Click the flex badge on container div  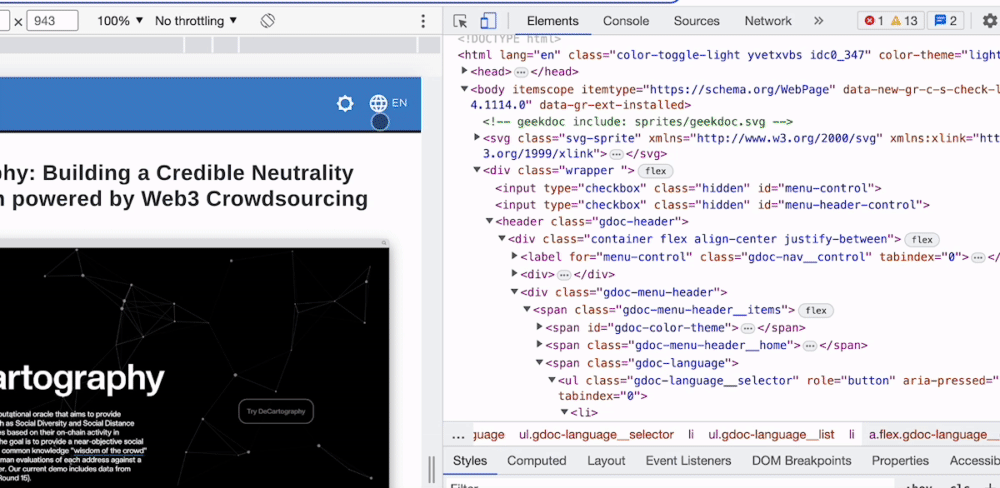coord(922,240)
